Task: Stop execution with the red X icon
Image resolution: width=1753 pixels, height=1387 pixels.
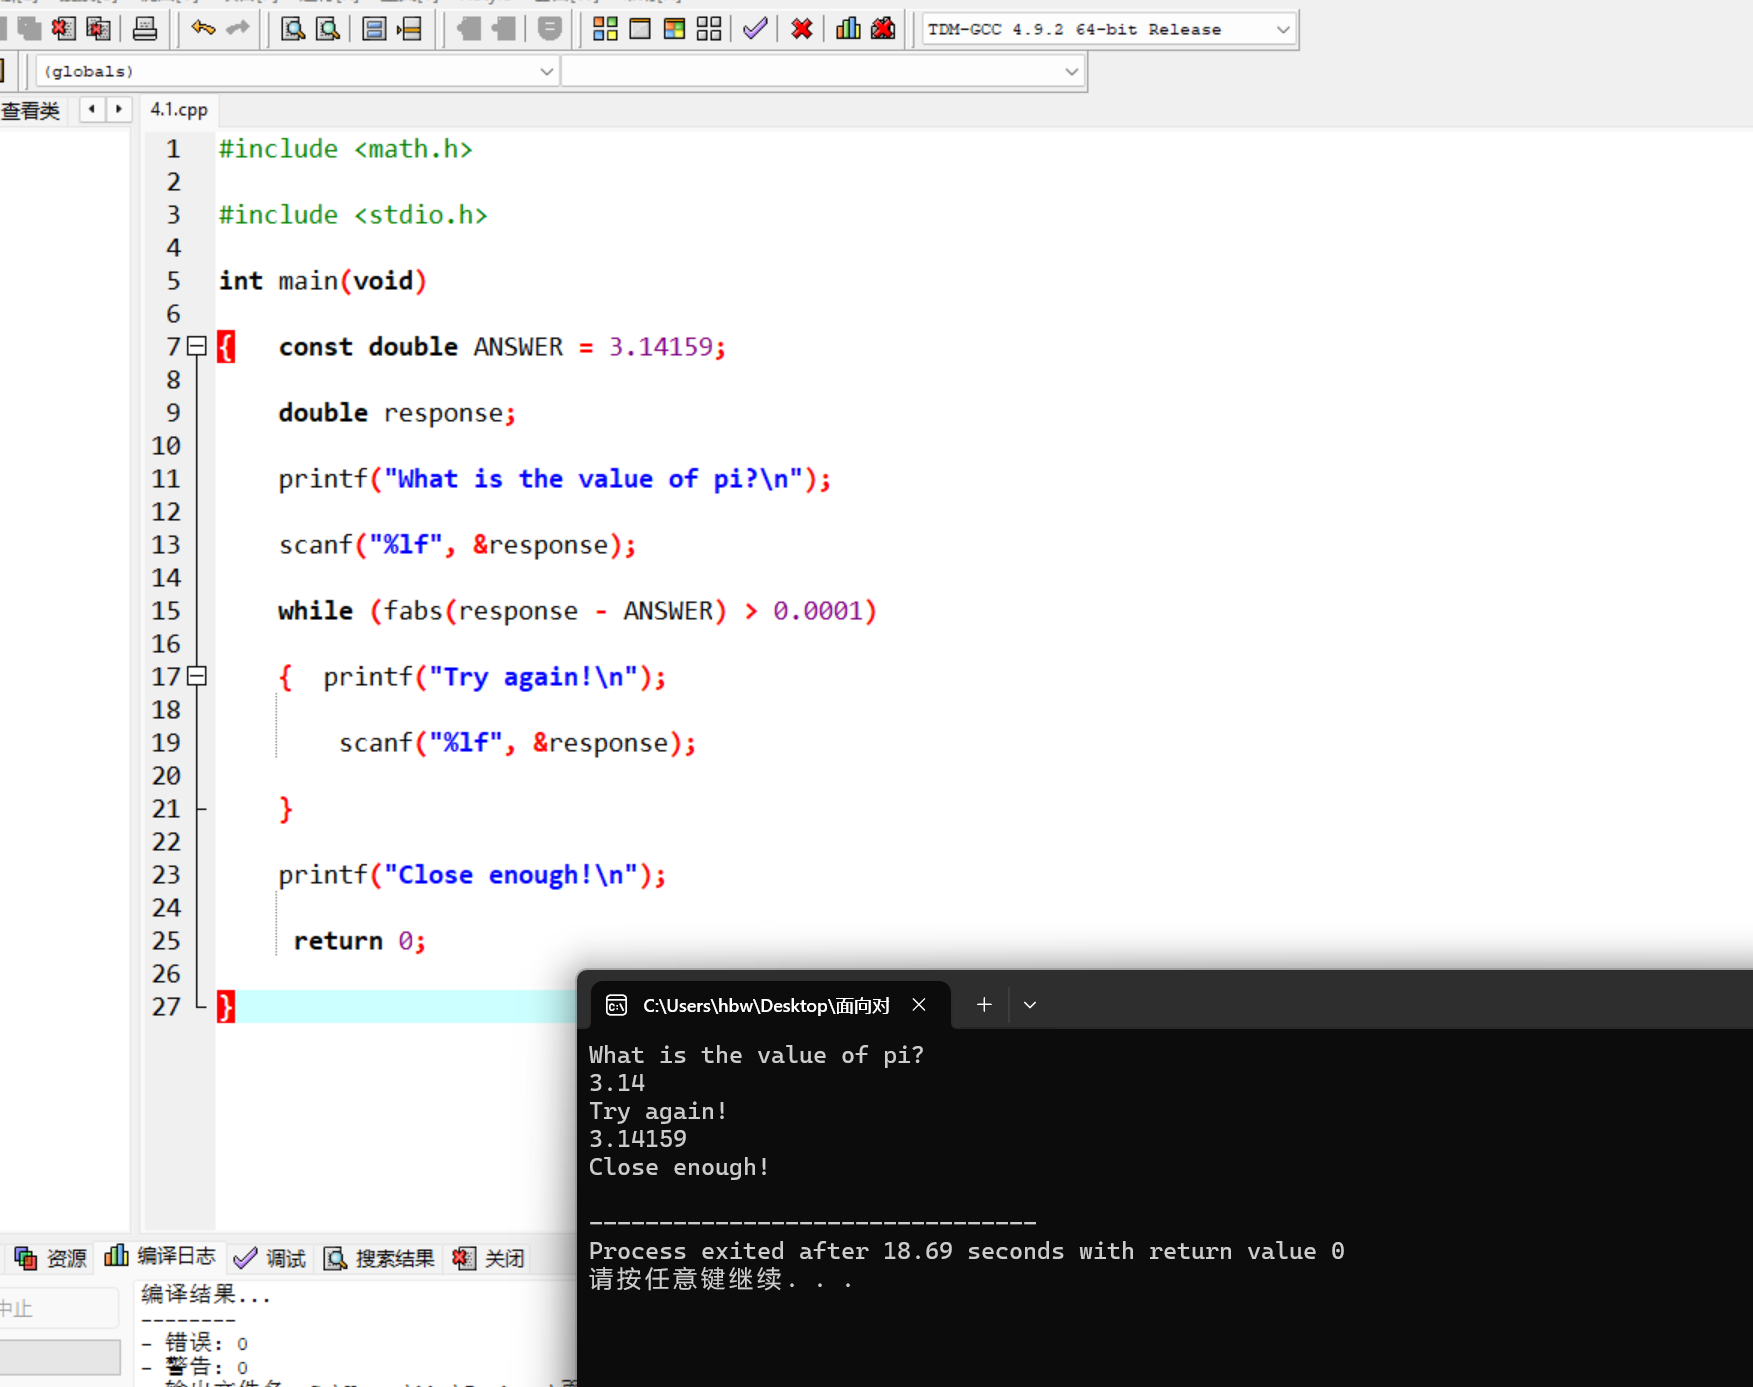Action: tap(802, 28)
